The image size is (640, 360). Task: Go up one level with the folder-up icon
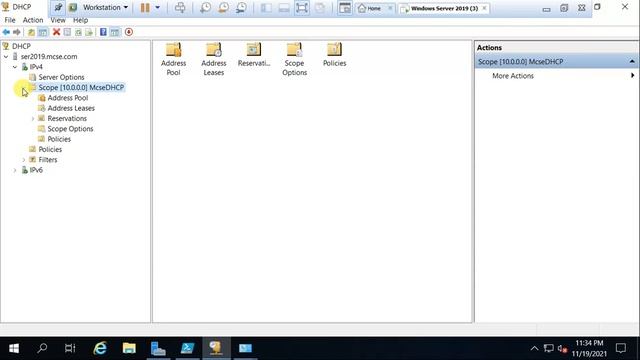pyautogui.click(x=31, y=32)
